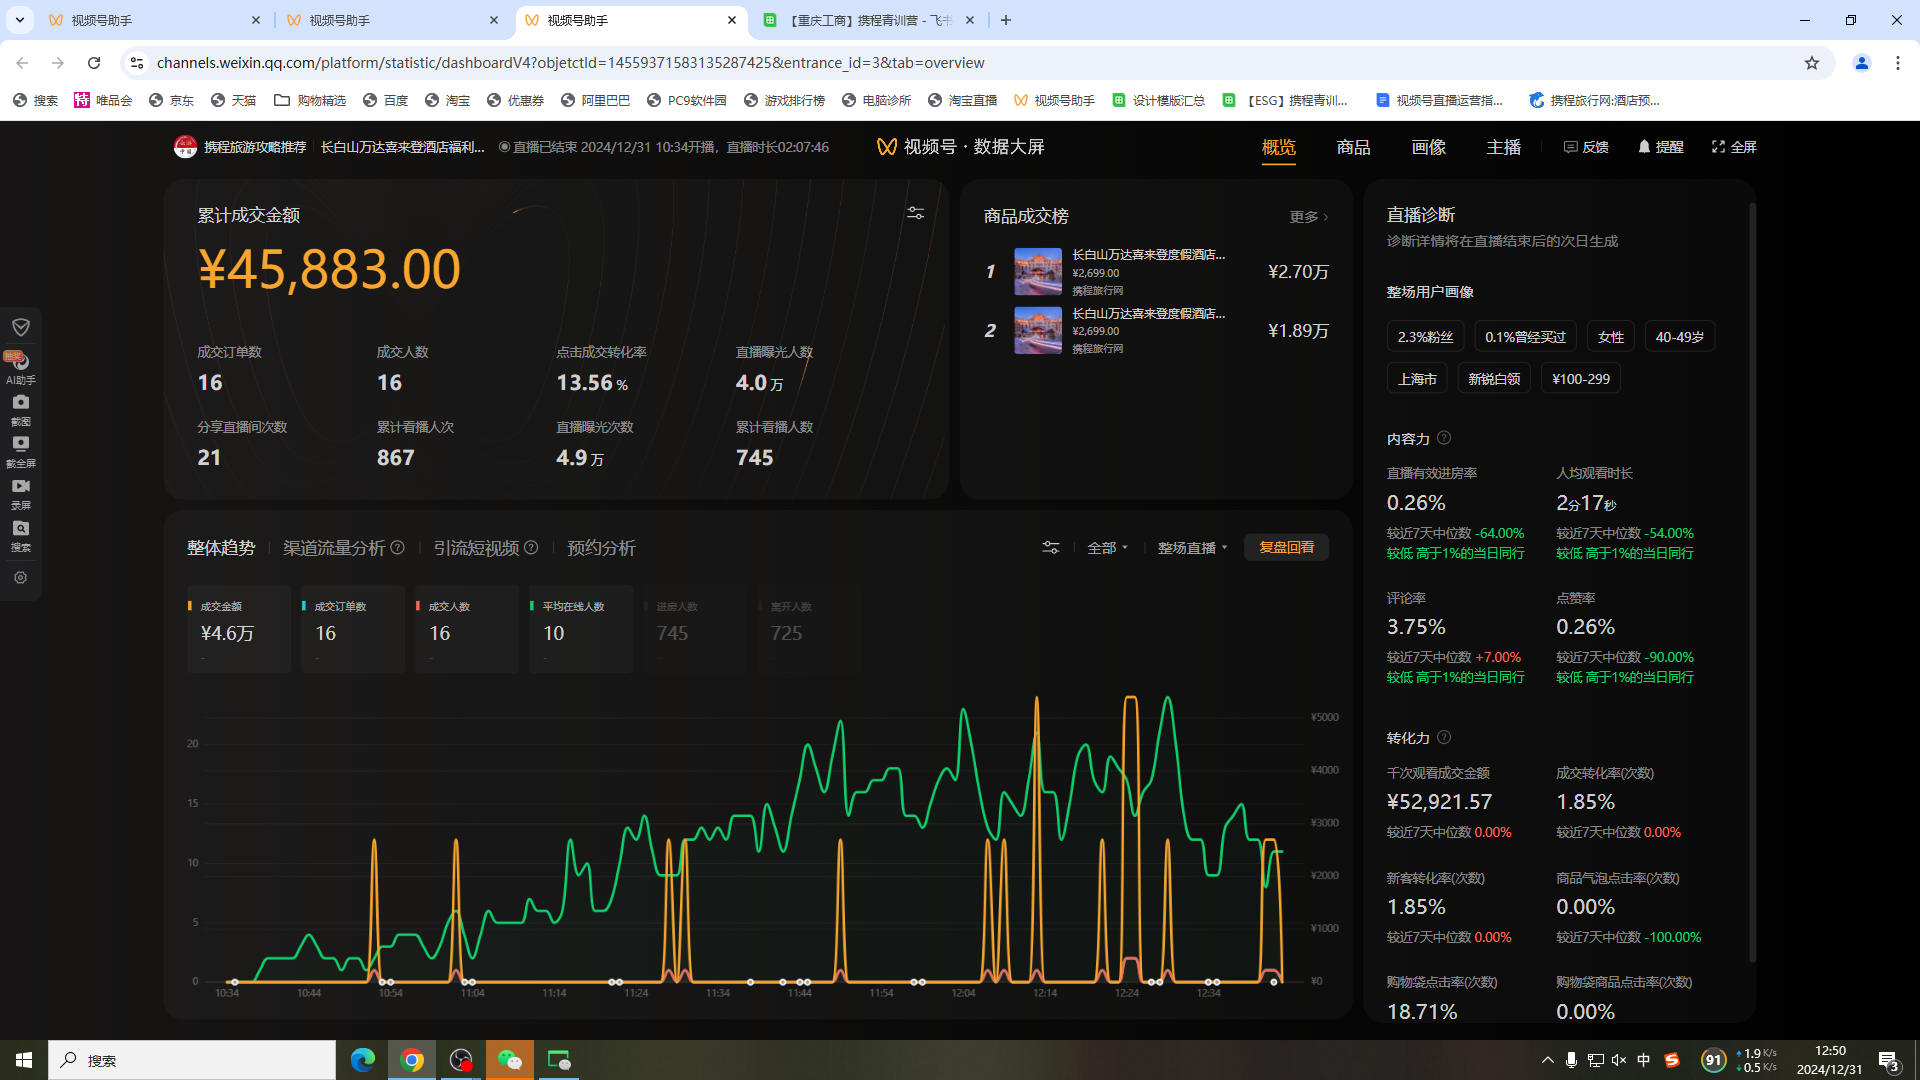
Task: Enter 全屏 fullscreen mode
Action: pyautogui.click(x=1734, y=147)
